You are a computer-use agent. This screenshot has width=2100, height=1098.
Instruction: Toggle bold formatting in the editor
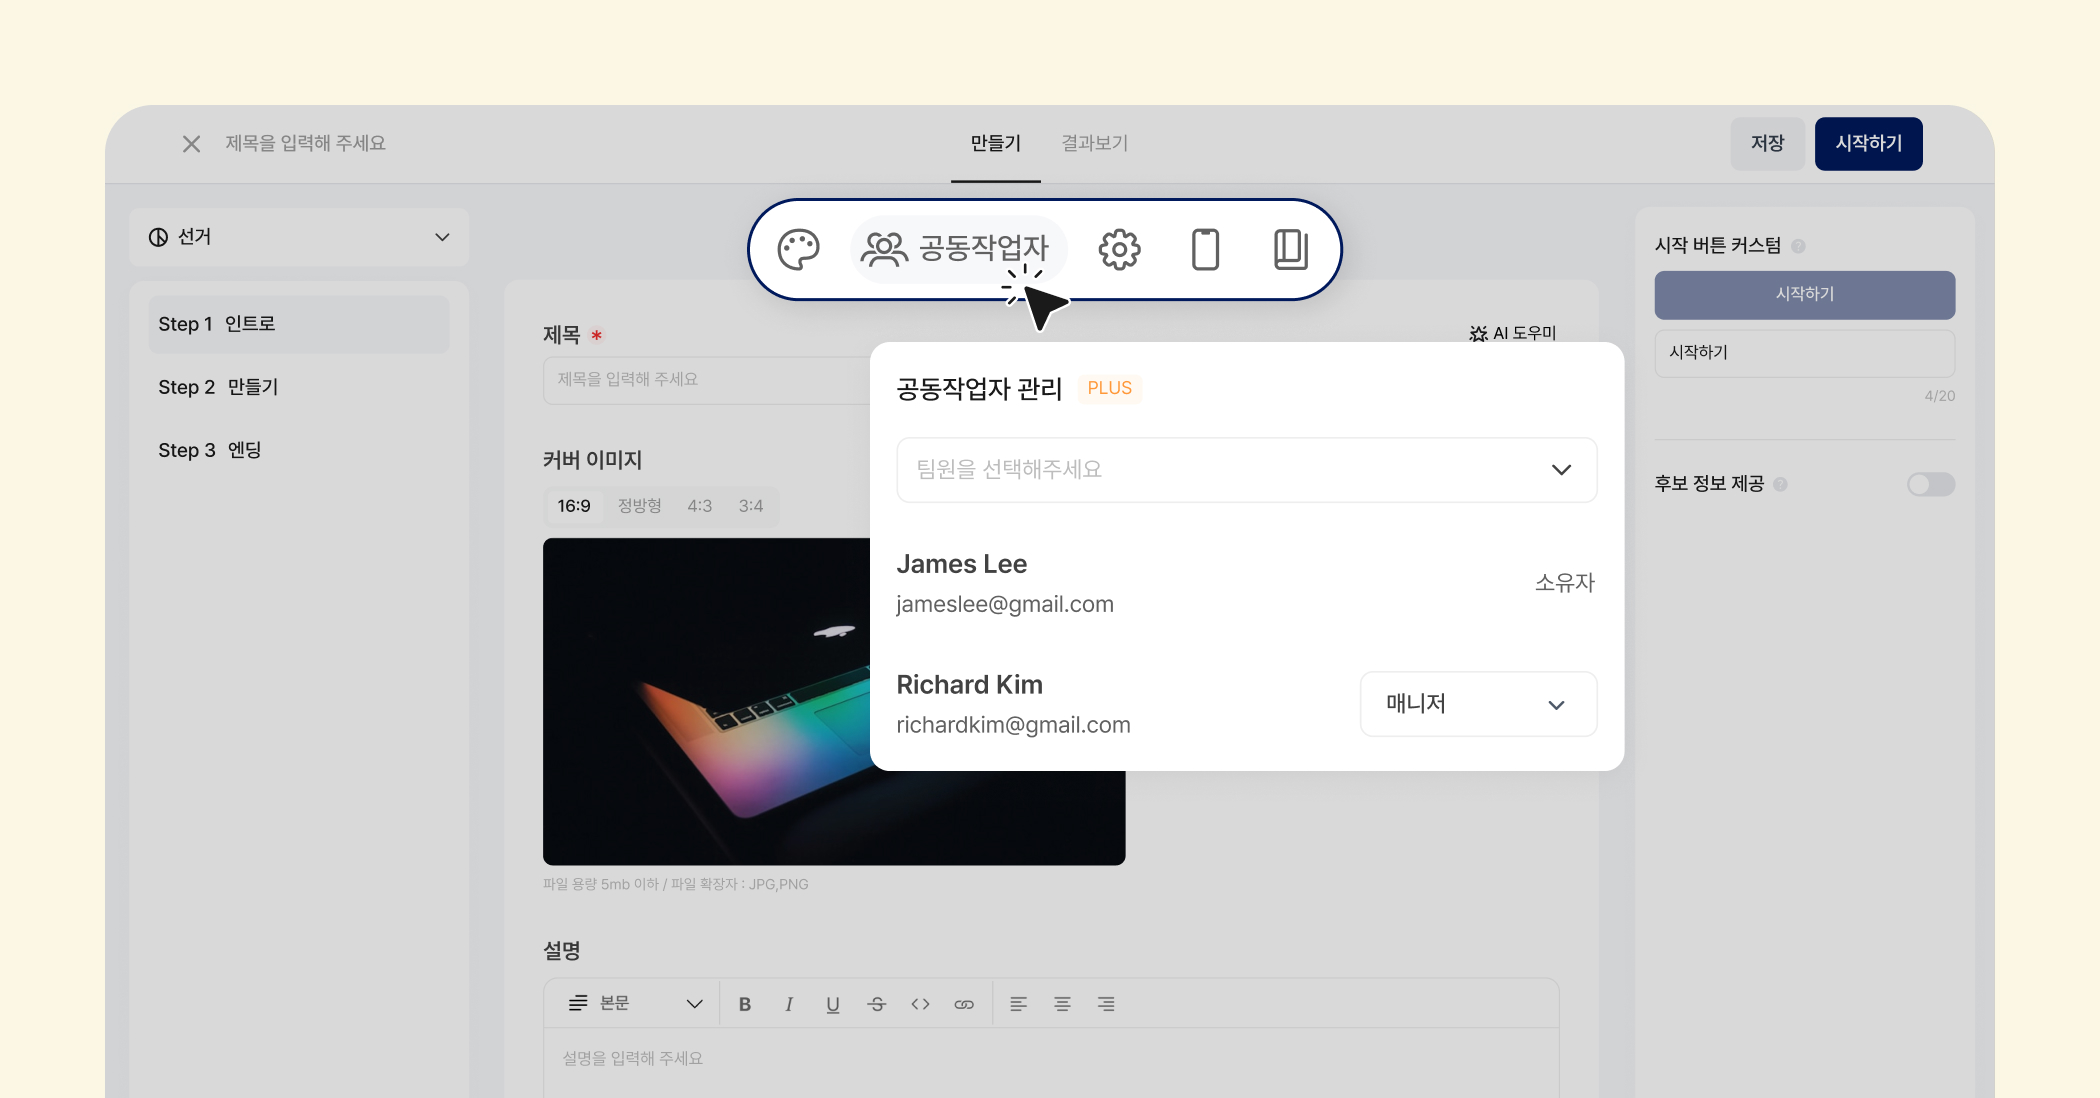[x=745, y=1004]
